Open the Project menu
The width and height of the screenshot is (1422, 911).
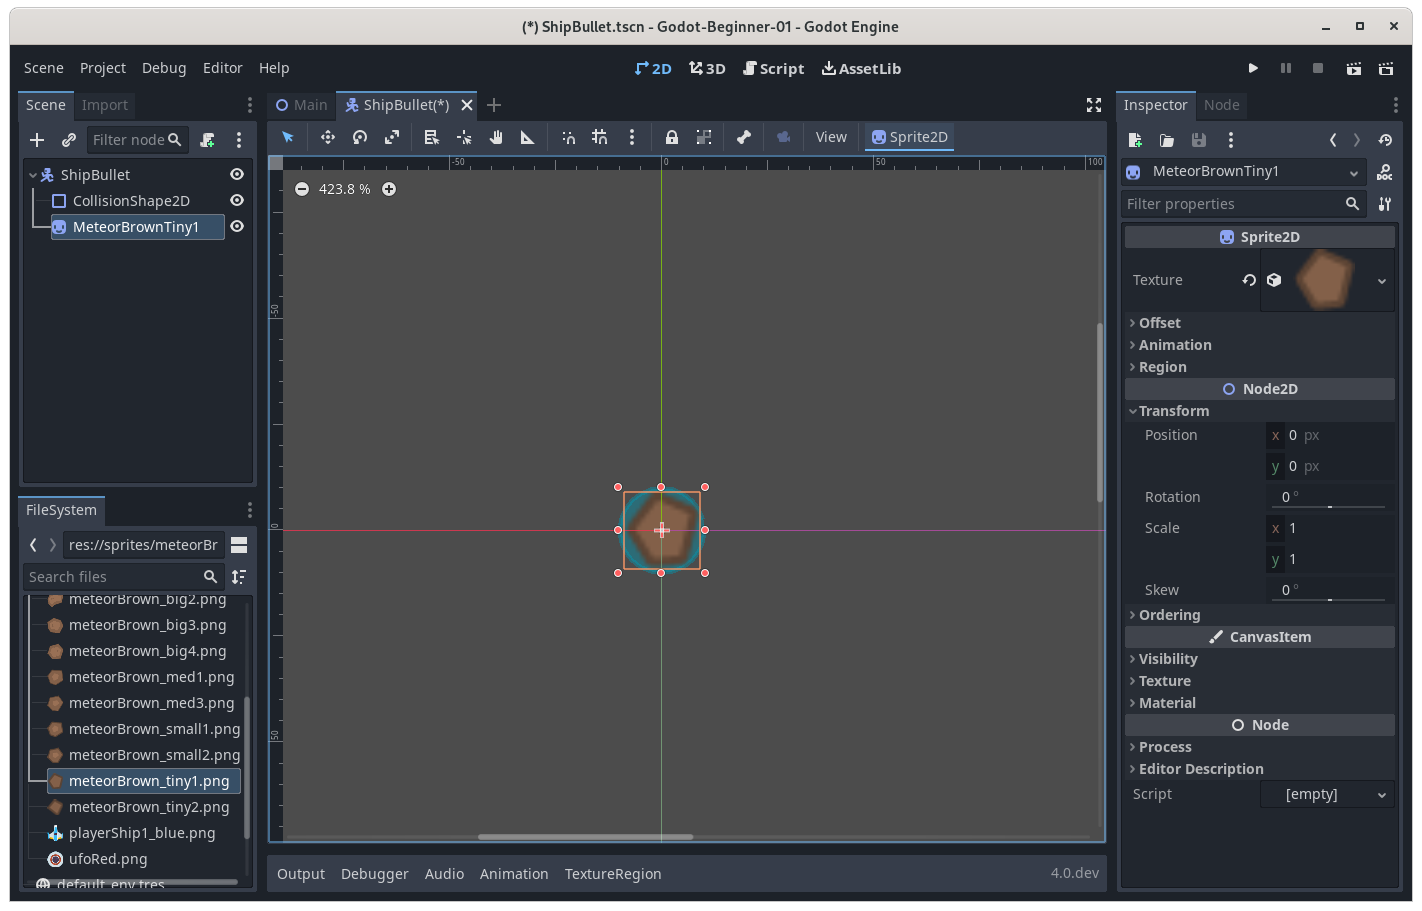[102, 68]
